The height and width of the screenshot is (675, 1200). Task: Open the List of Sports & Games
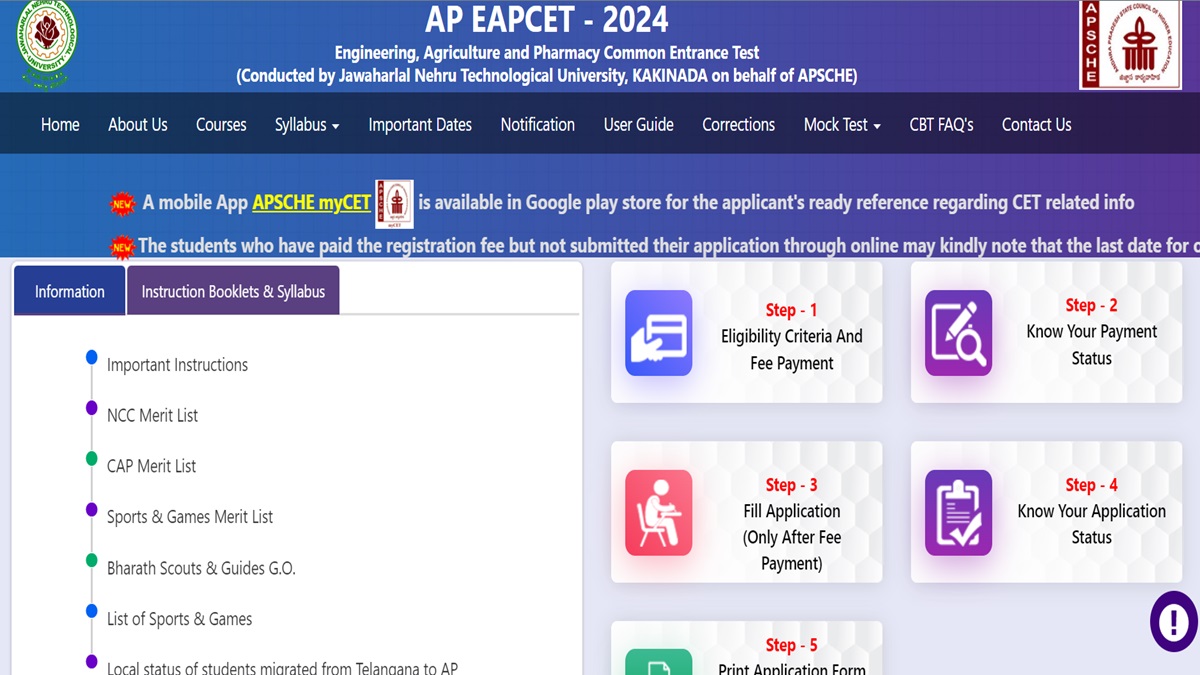[x=180, y=619]
